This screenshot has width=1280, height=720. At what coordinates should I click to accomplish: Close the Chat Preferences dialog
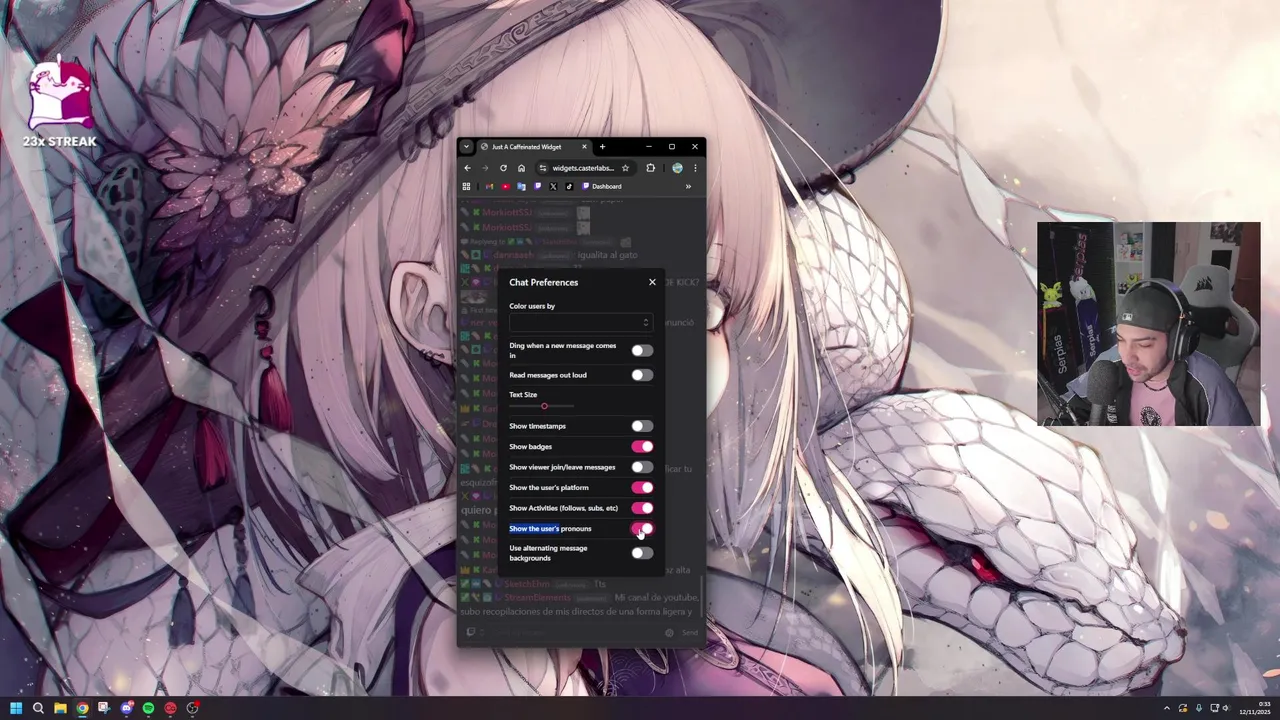coord(652,282)
